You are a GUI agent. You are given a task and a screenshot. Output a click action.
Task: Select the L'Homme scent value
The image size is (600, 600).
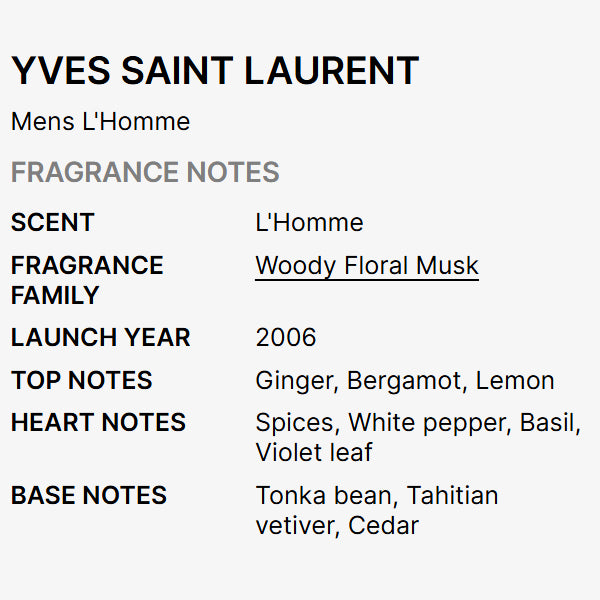(309, 222)
